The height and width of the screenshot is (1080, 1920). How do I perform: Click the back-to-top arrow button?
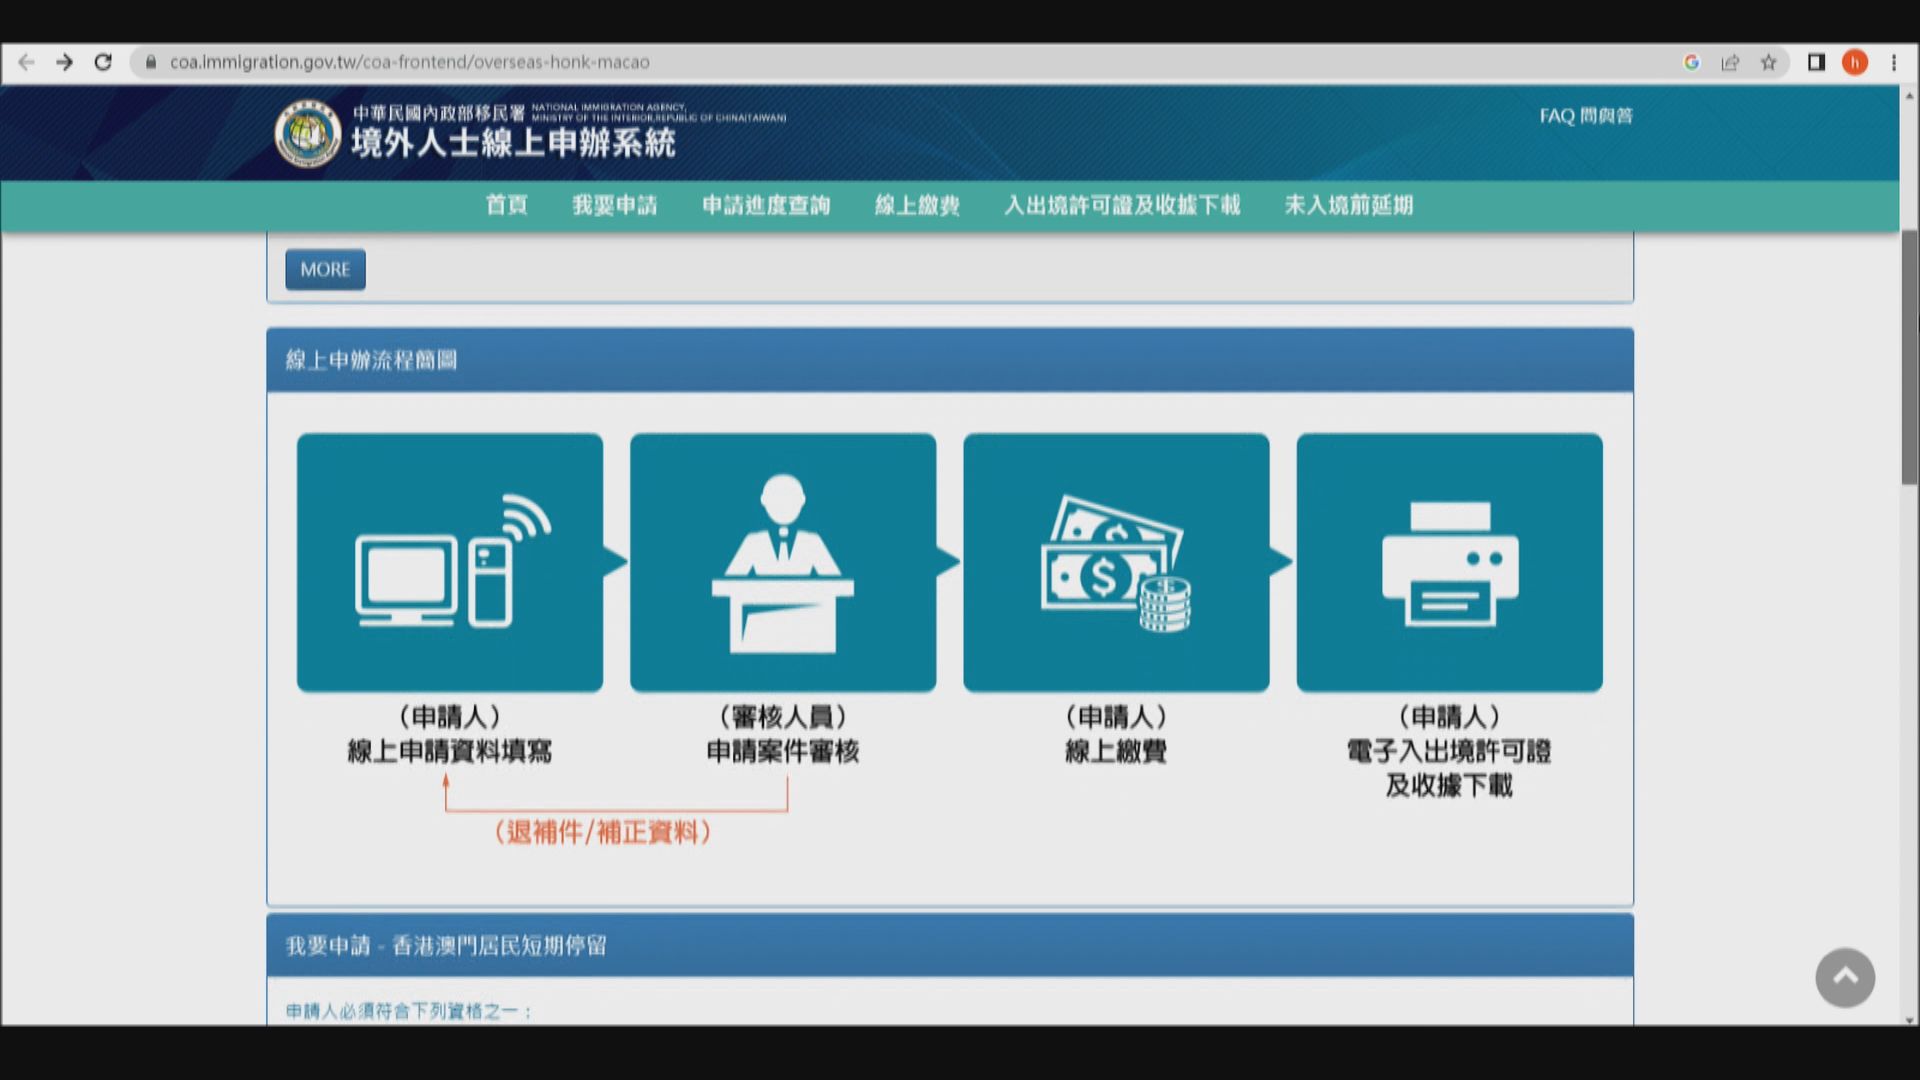pos(1845,978)
